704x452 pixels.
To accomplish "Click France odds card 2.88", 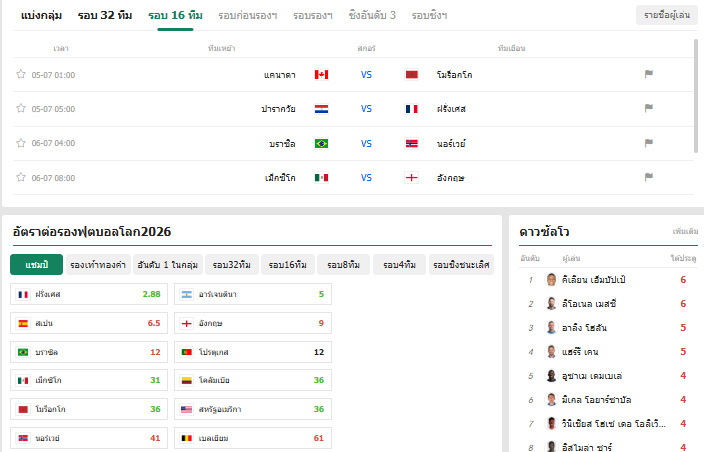I will pos(89,294).
